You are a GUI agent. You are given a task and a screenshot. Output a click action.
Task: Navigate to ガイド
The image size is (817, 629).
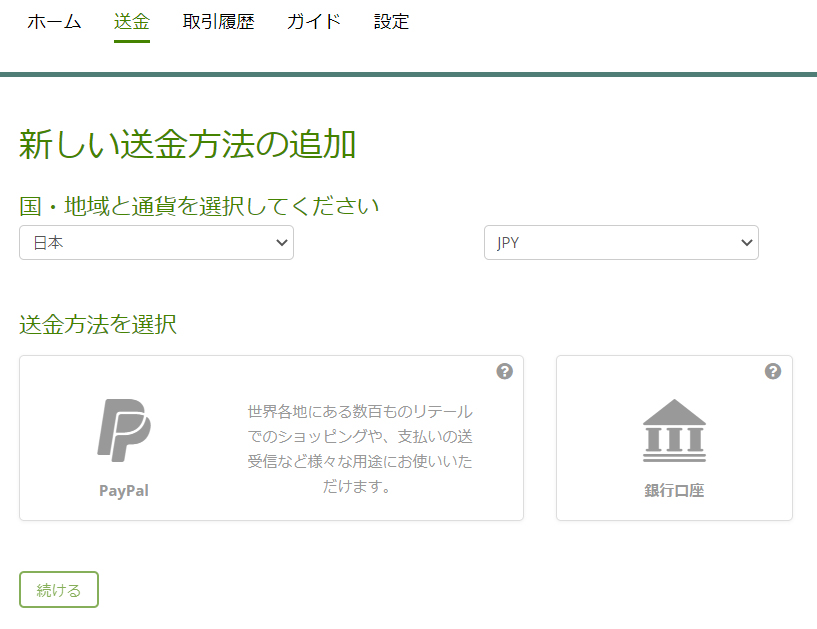click(x=313, y=22)
